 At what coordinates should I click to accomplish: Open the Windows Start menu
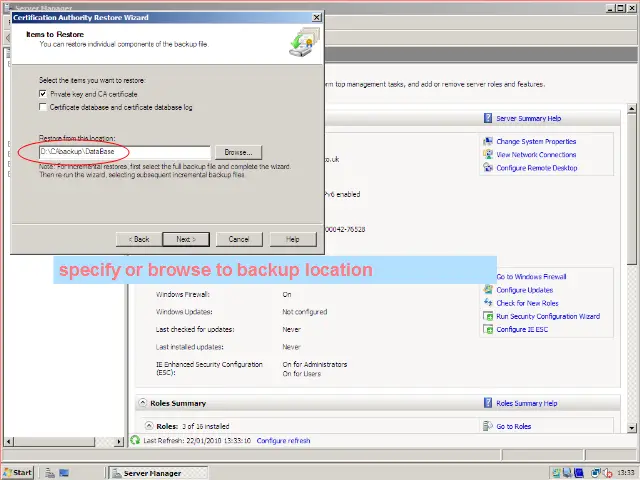(x=19, y=472)
